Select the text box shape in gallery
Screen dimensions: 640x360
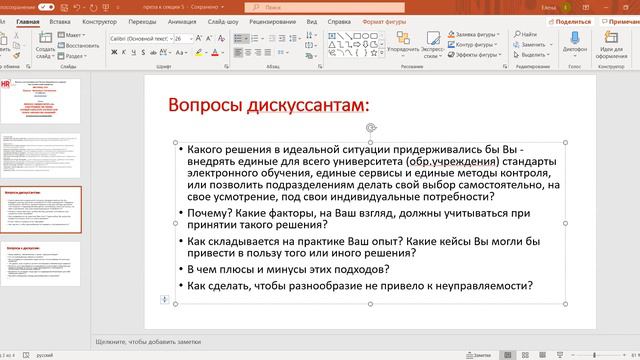(332, 36)
